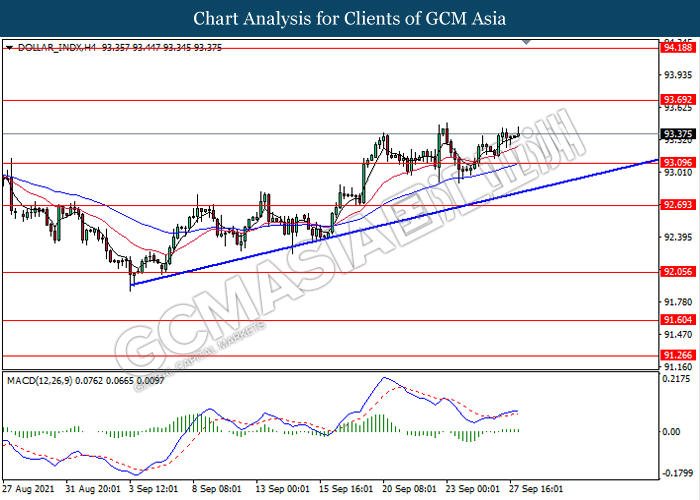
Task: Select the 91.604 red price label
Action: (677, 320)
